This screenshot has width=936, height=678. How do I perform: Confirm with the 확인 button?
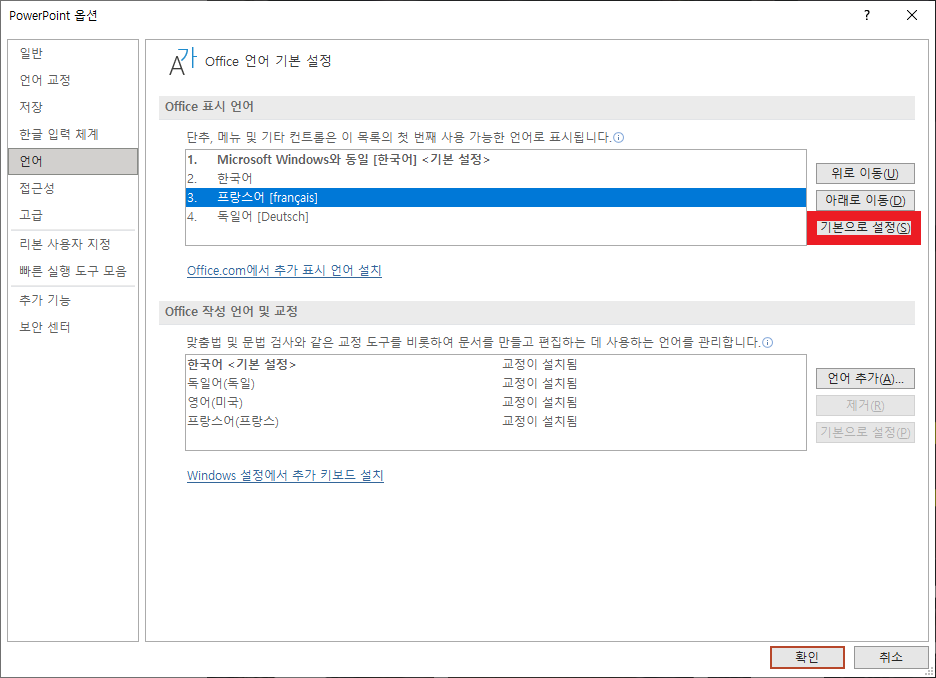click(807, 657)
